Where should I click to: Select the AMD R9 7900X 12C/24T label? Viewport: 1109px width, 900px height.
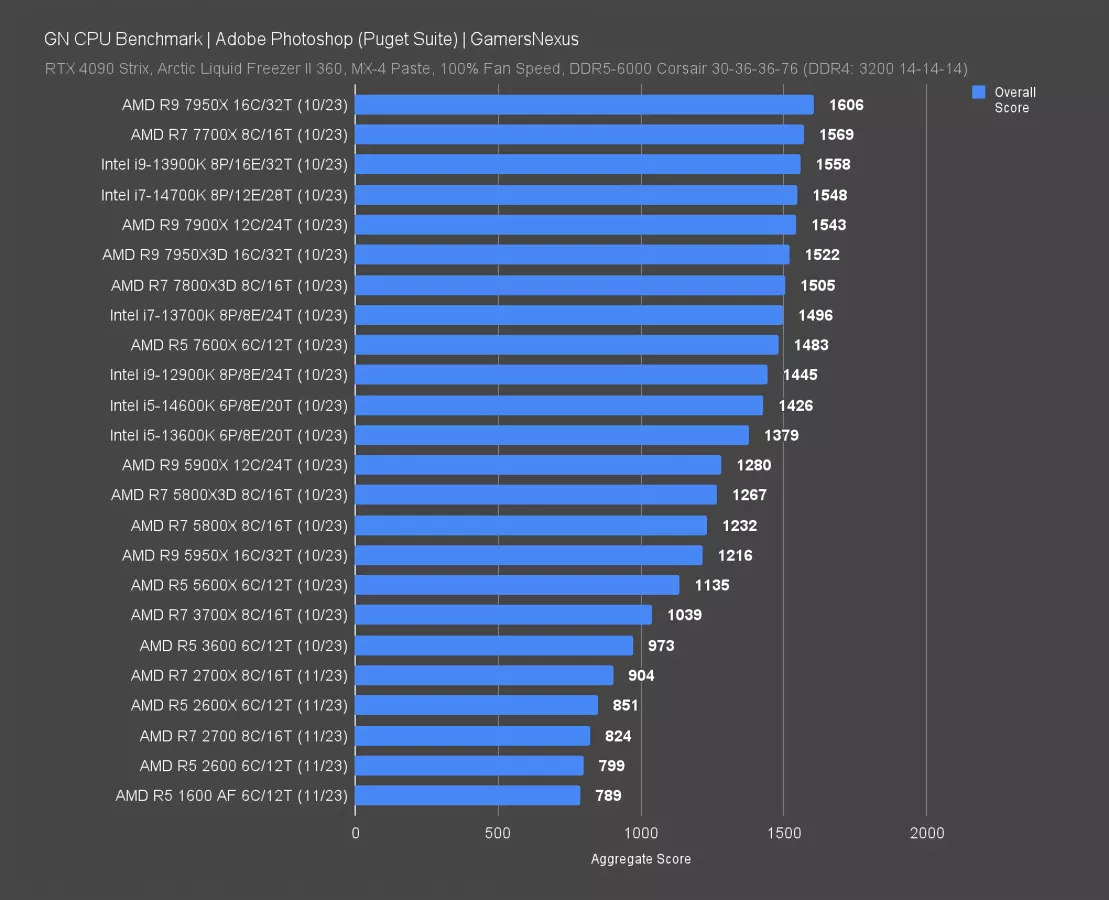[235, 225]
